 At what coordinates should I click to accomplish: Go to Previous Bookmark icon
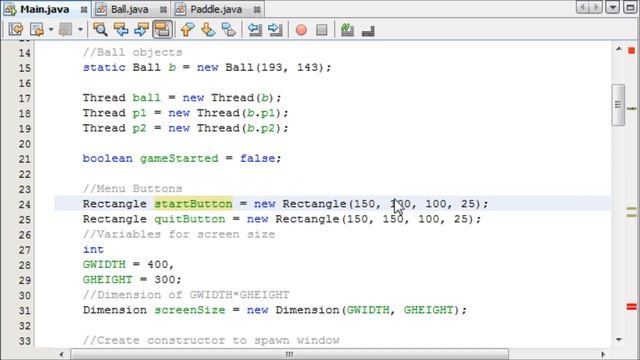click(187, 29)
